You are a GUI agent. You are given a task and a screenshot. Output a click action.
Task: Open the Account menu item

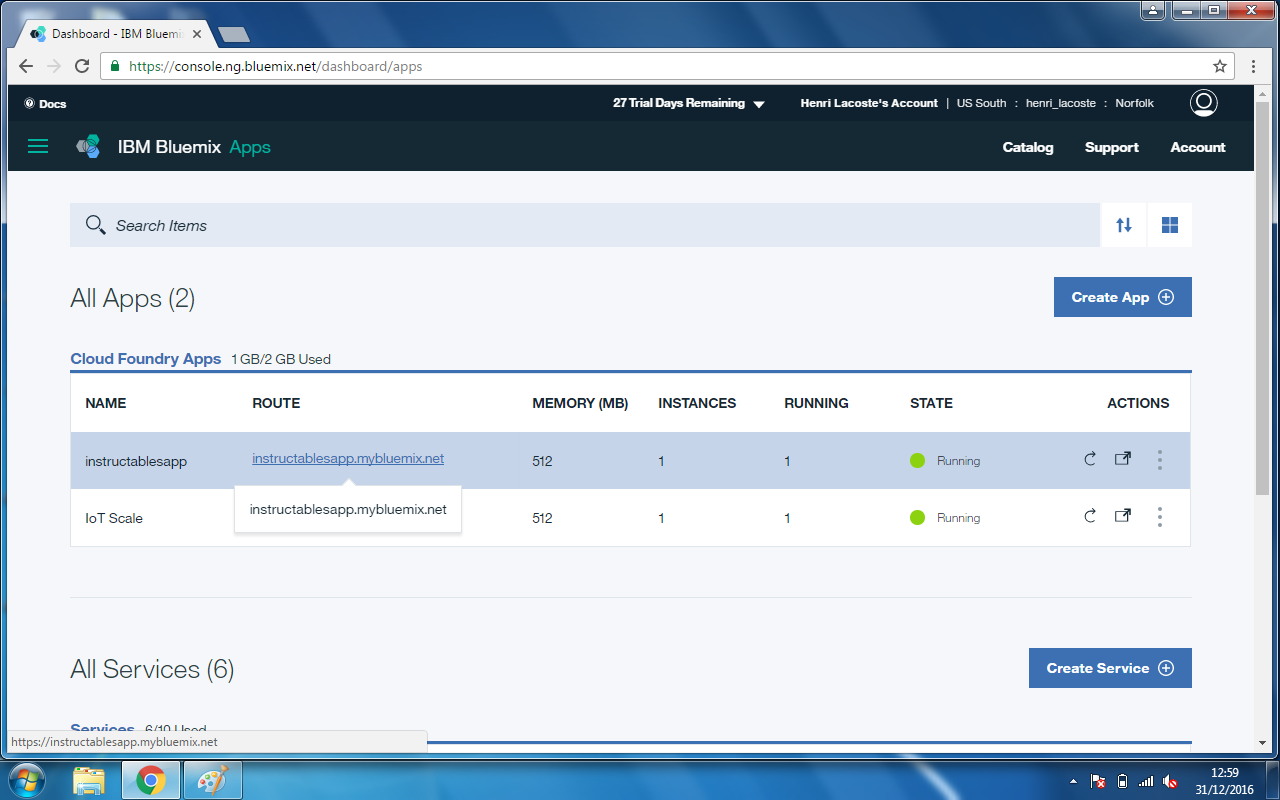pyautogui.click(x=1198, y=147)
